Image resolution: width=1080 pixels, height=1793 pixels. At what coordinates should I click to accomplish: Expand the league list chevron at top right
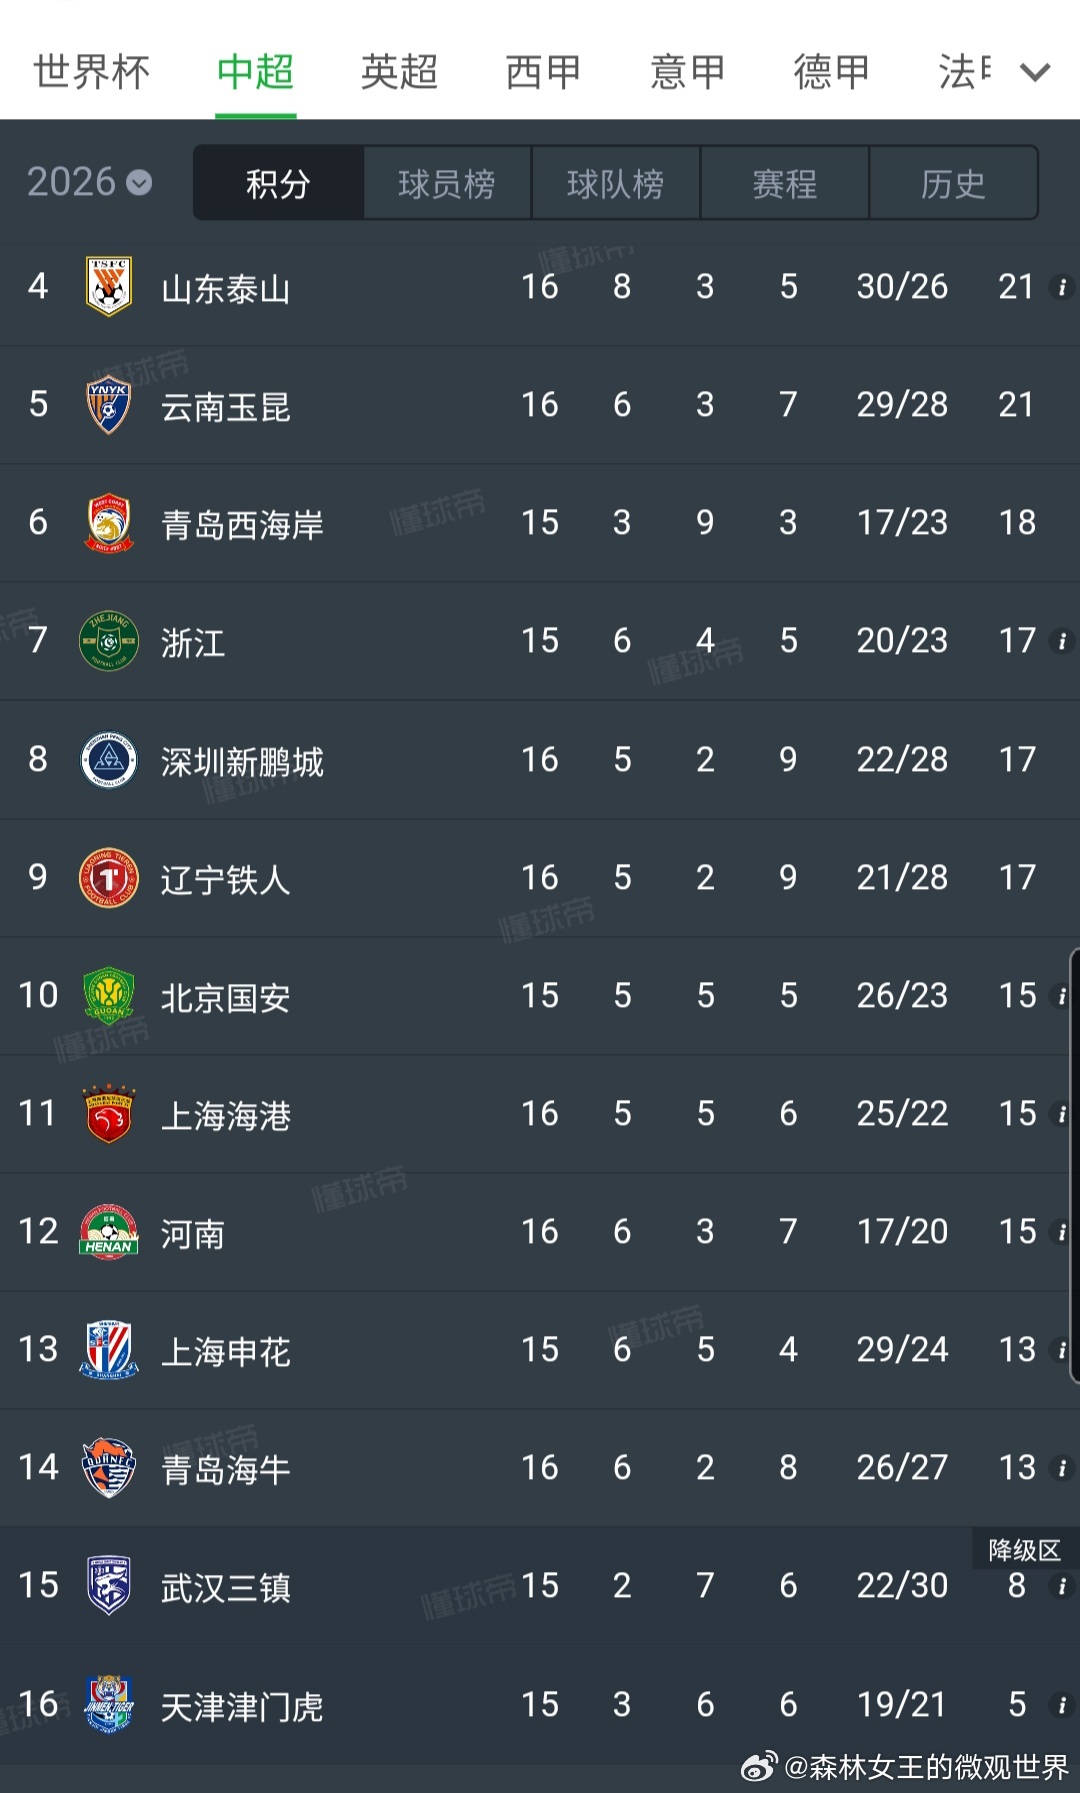click(1035, 72)
